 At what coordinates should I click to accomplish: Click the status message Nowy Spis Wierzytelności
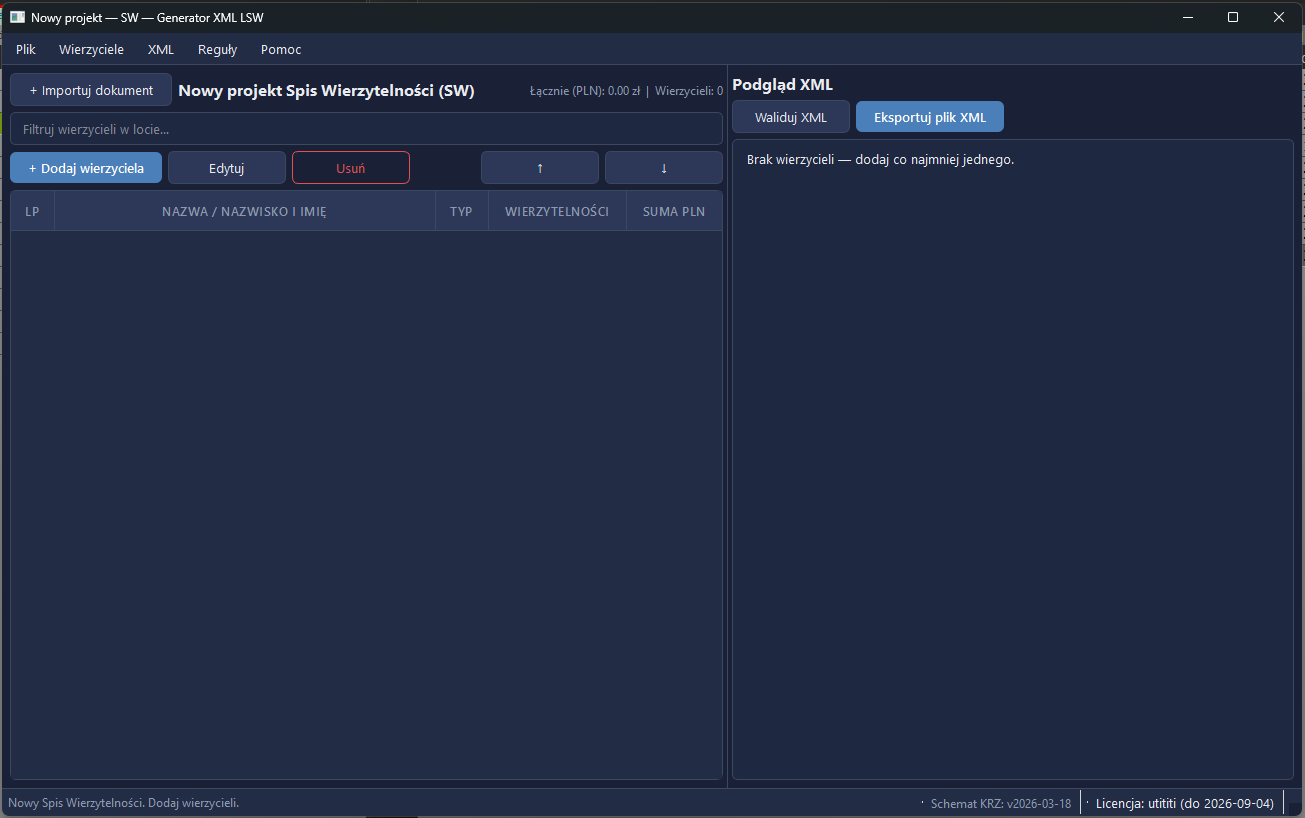(x=124, y=803)
